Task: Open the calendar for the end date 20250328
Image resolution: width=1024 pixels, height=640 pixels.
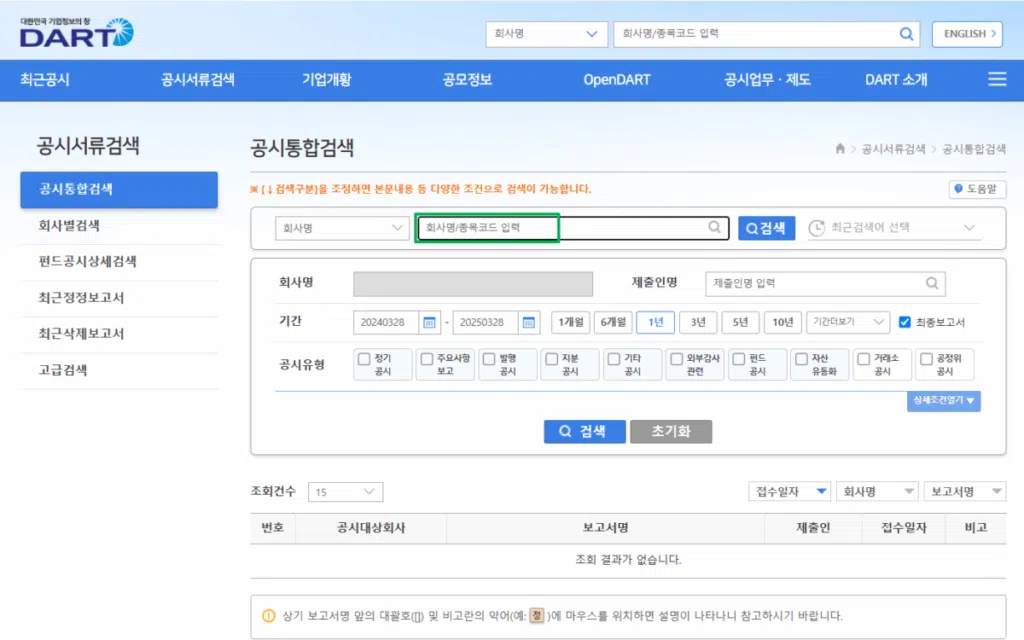Action: (x=530, y=322)
